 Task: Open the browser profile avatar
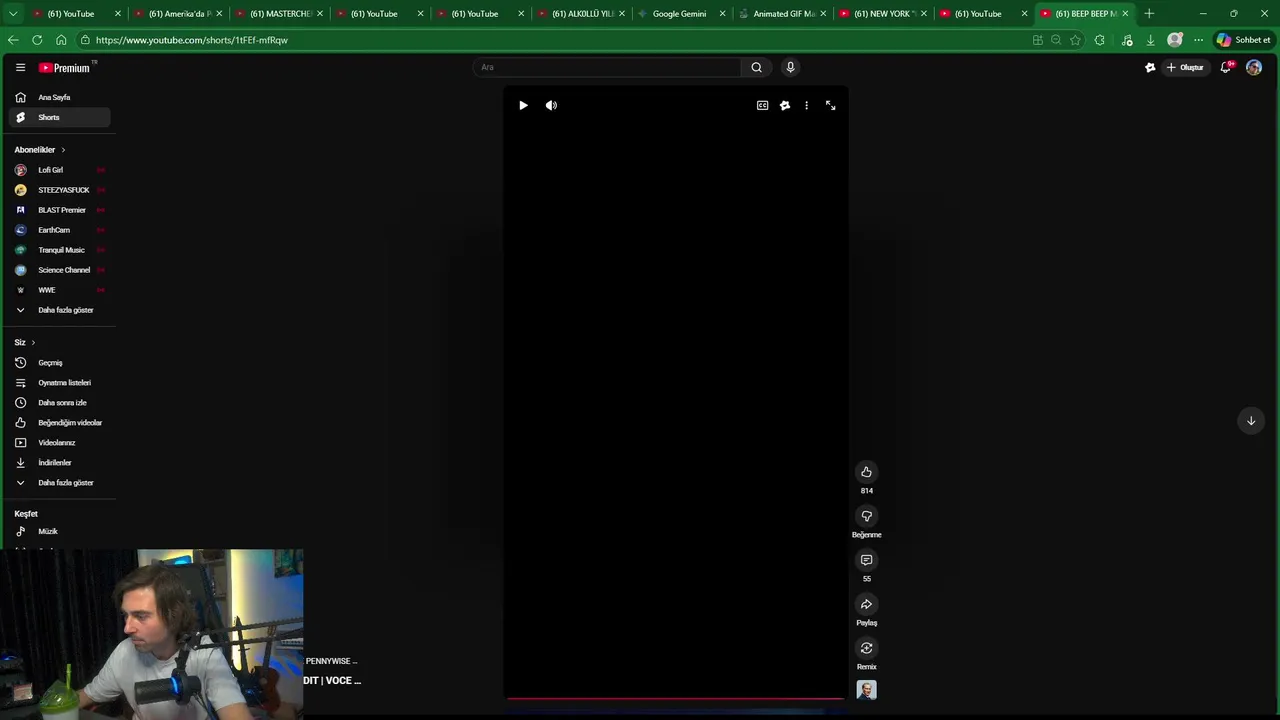(x=1175, y=40)
